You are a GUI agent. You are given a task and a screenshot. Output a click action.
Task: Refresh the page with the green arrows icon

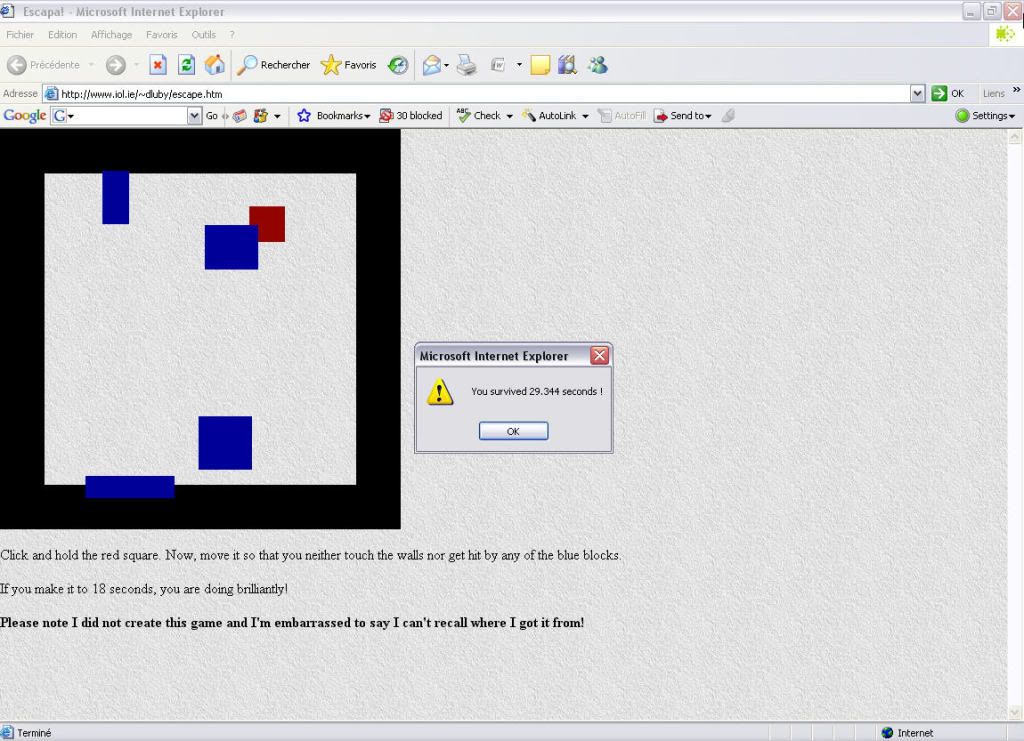(x=186, y=65)
